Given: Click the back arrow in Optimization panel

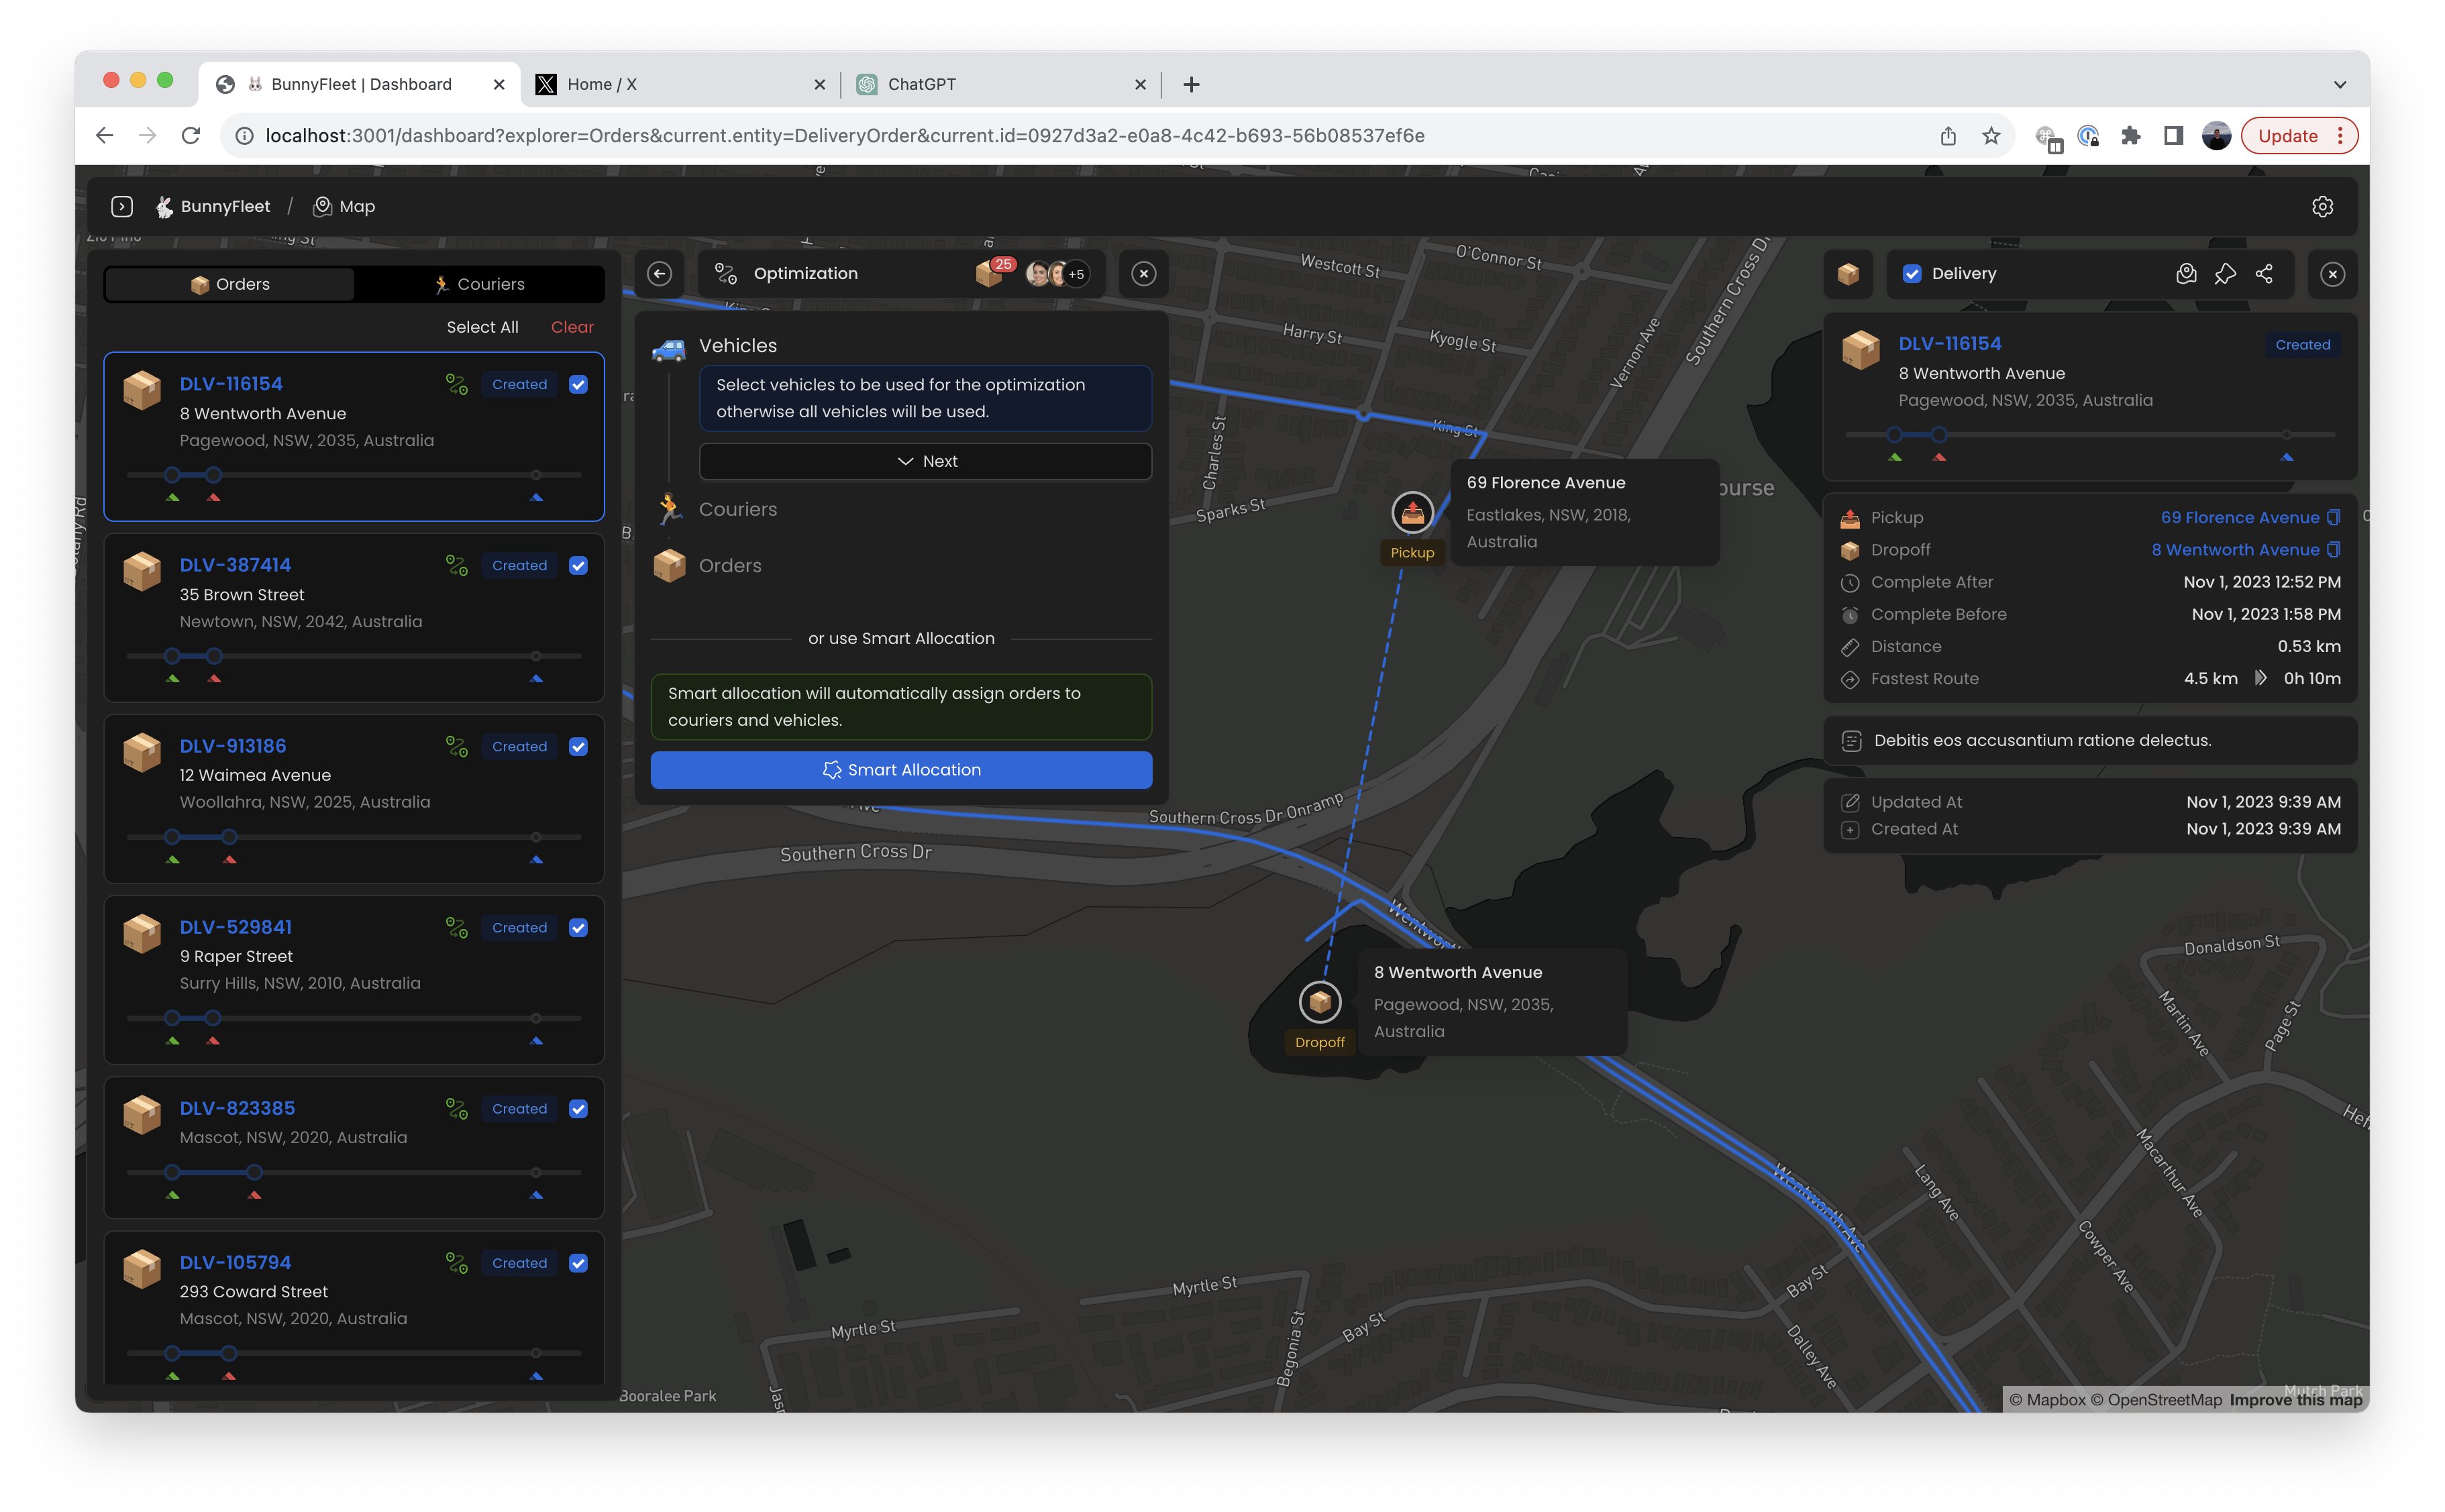Looking at the screenshot, I should point(660,274).
